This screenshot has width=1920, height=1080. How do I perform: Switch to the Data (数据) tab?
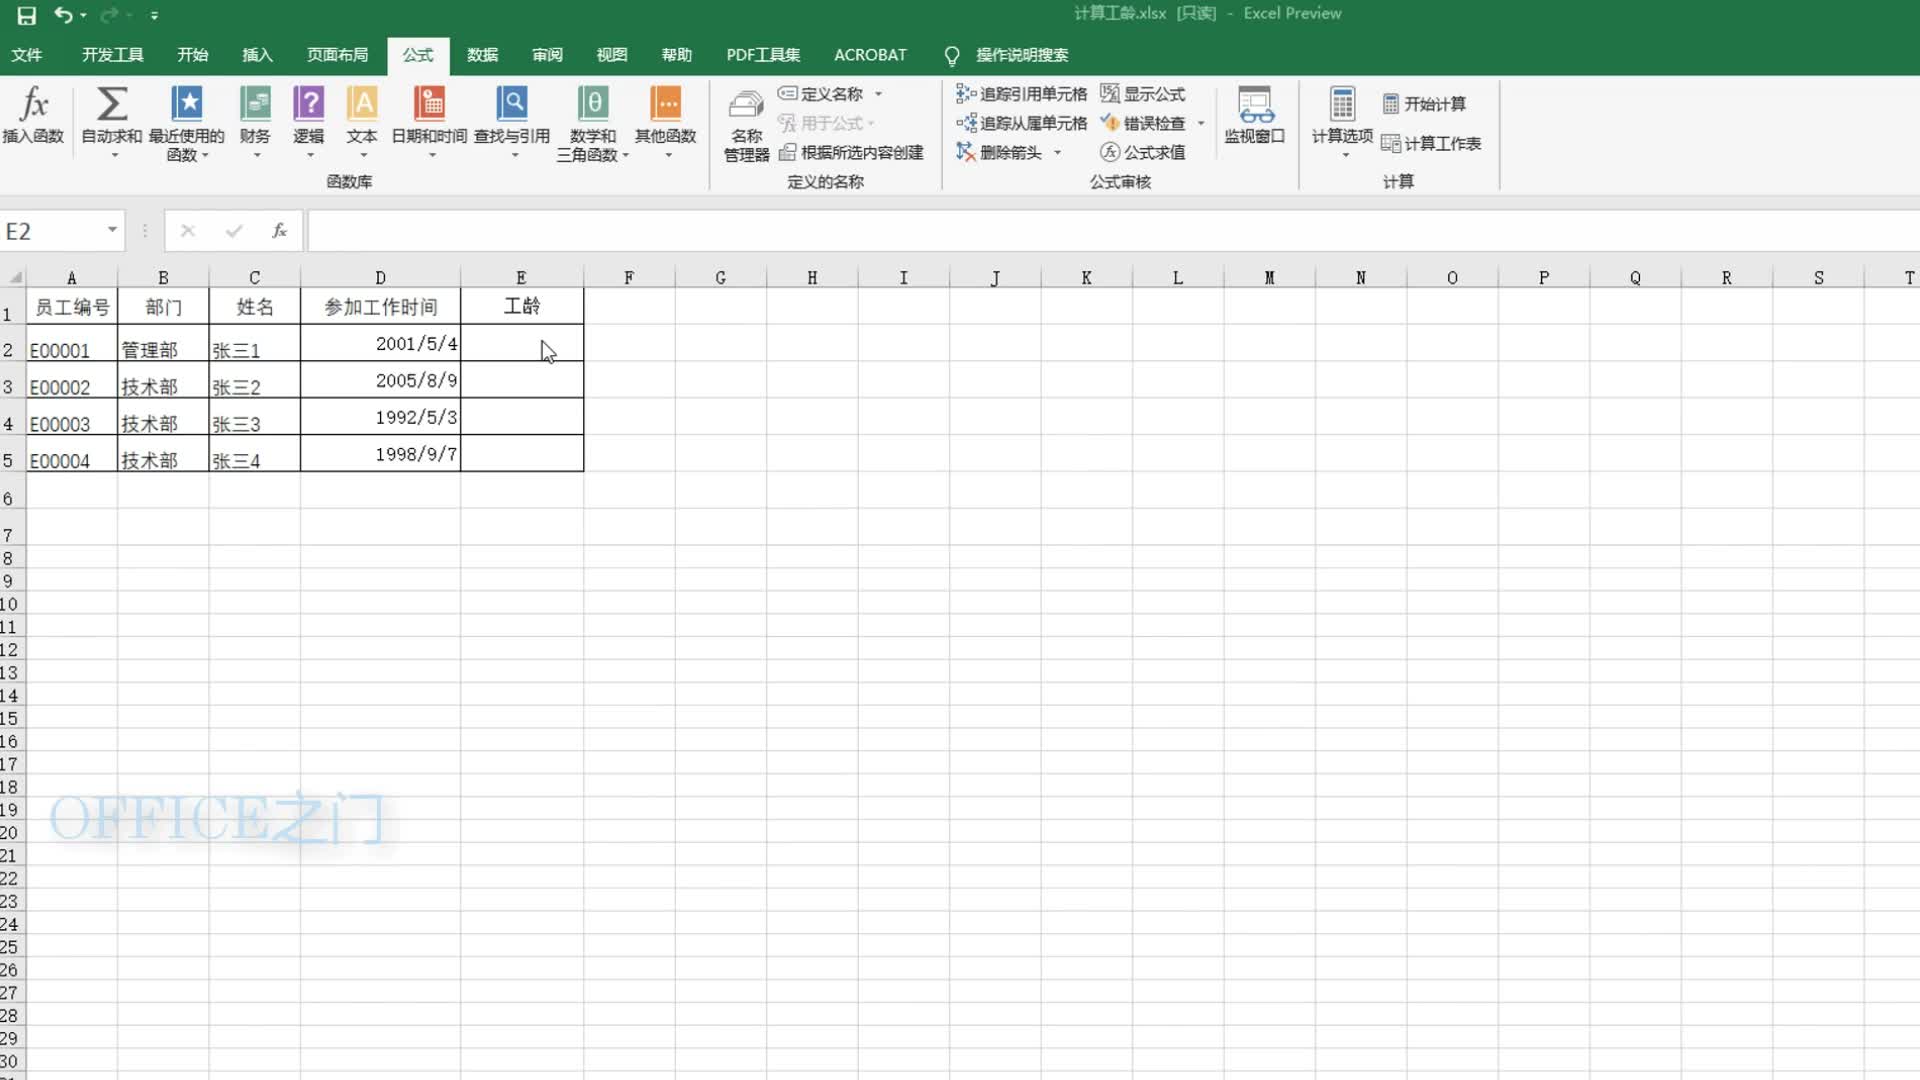tap(483, 55)
